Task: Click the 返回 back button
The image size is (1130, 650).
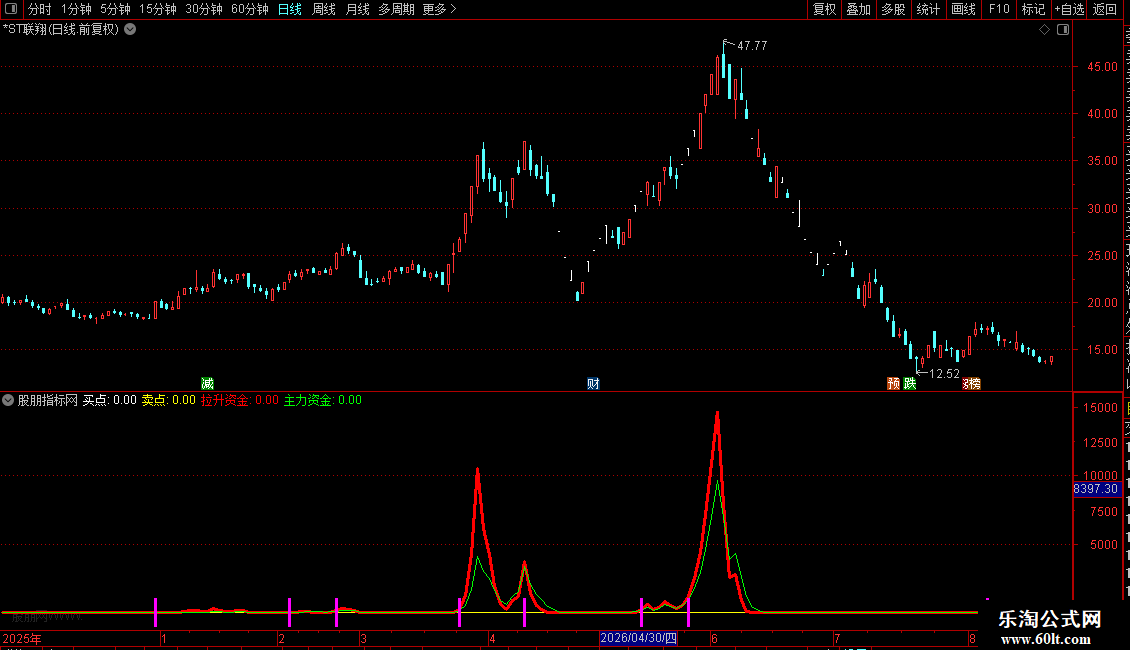Action: point(1105,9)
